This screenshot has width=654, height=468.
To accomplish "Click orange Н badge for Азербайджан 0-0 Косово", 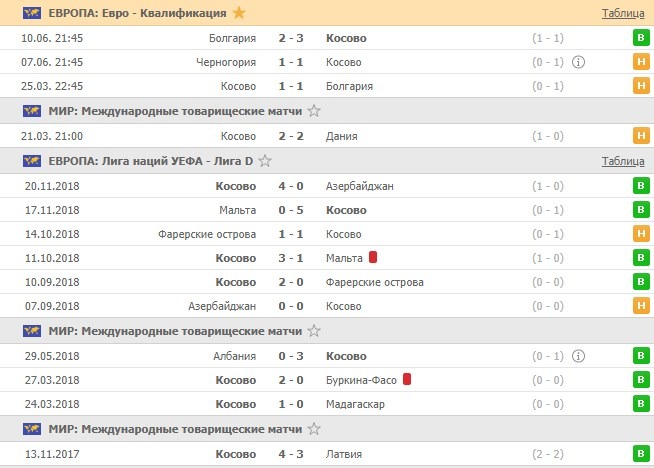I will [x=640, y=306].
